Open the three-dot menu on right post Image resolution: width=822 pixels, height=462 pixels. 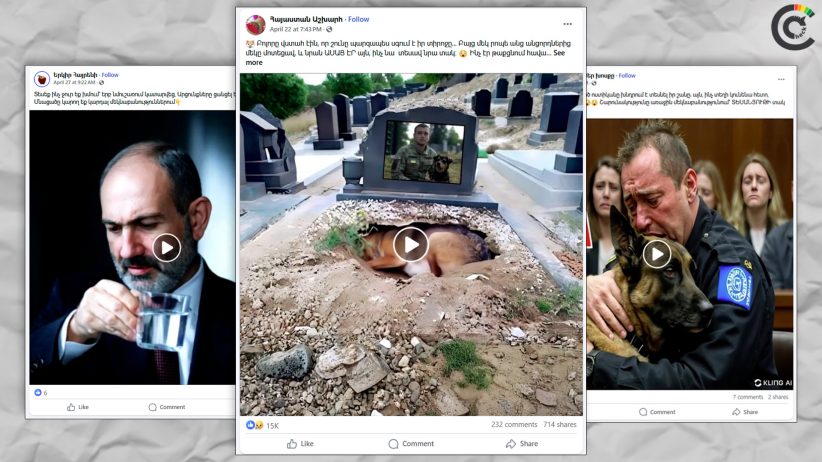click(781, 79)
